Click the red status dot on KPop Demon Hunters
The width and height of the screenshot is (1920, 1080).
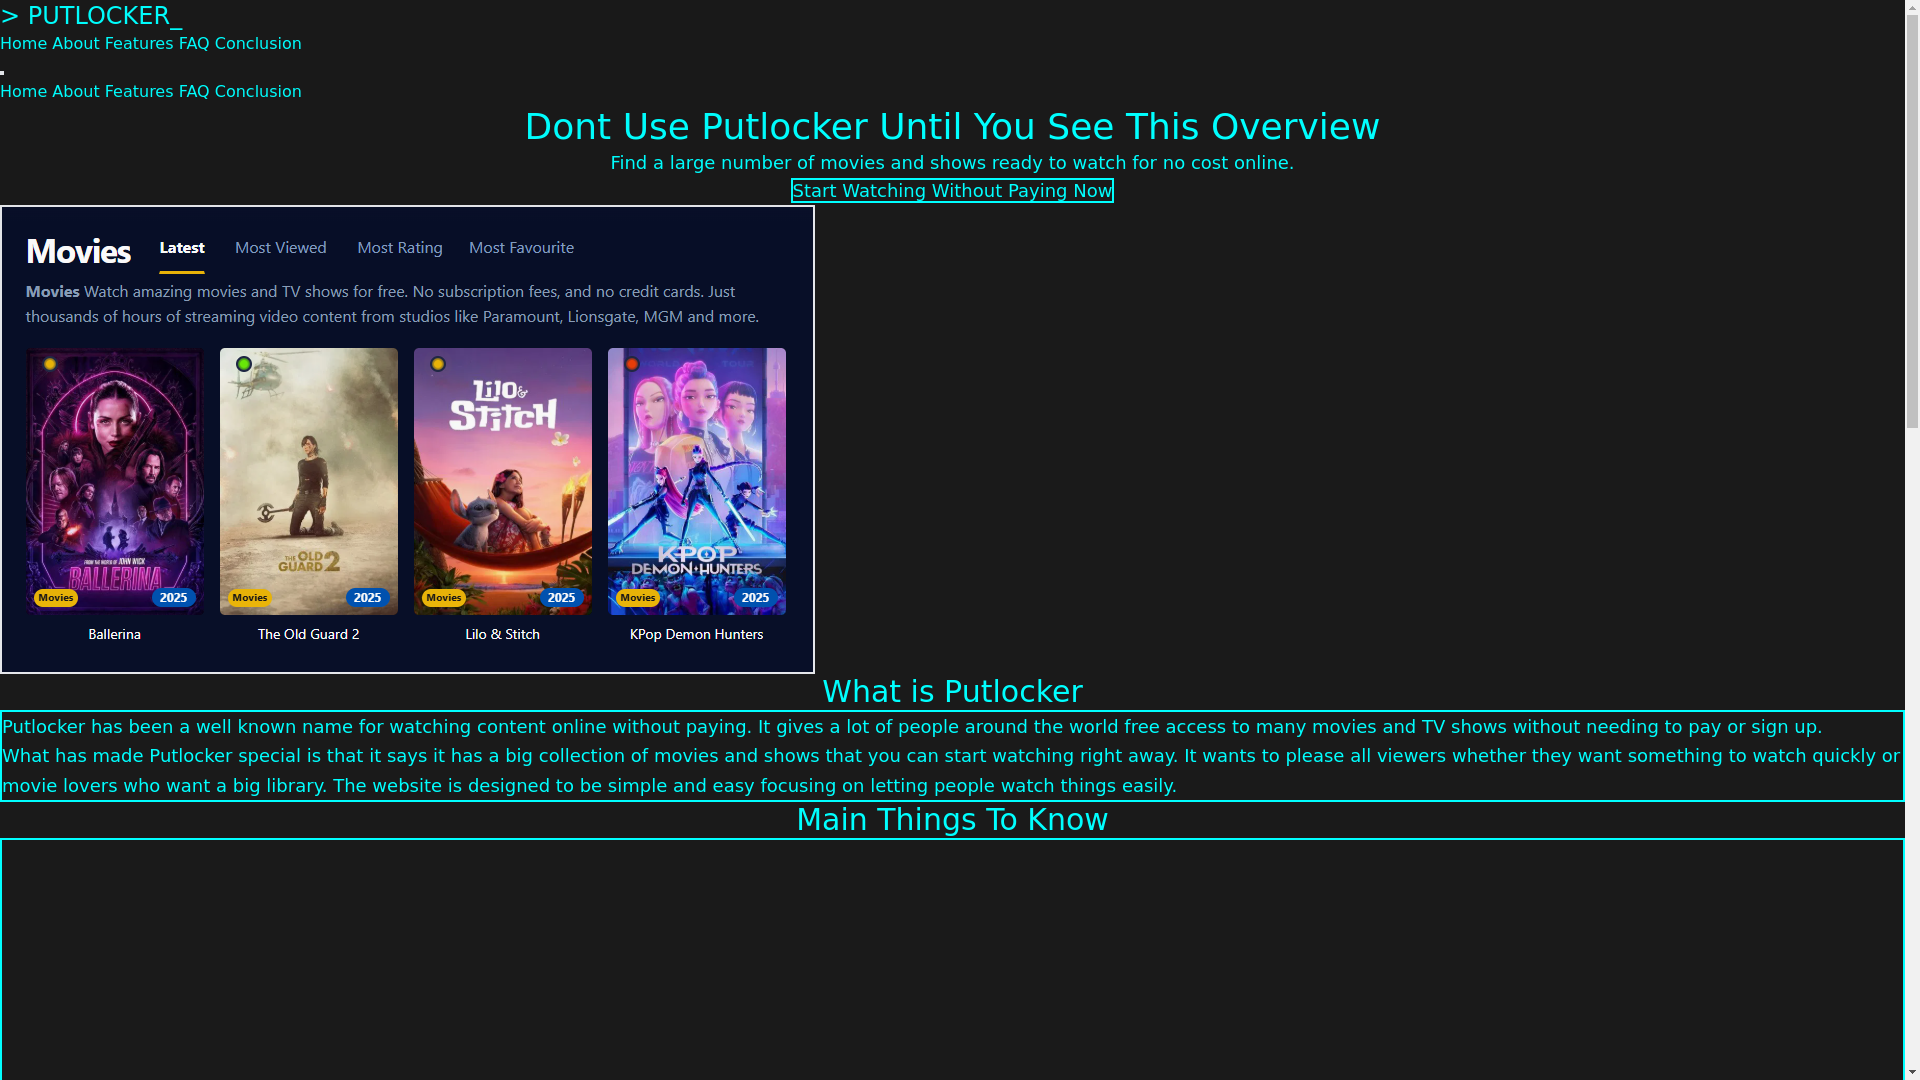point(632,364)
